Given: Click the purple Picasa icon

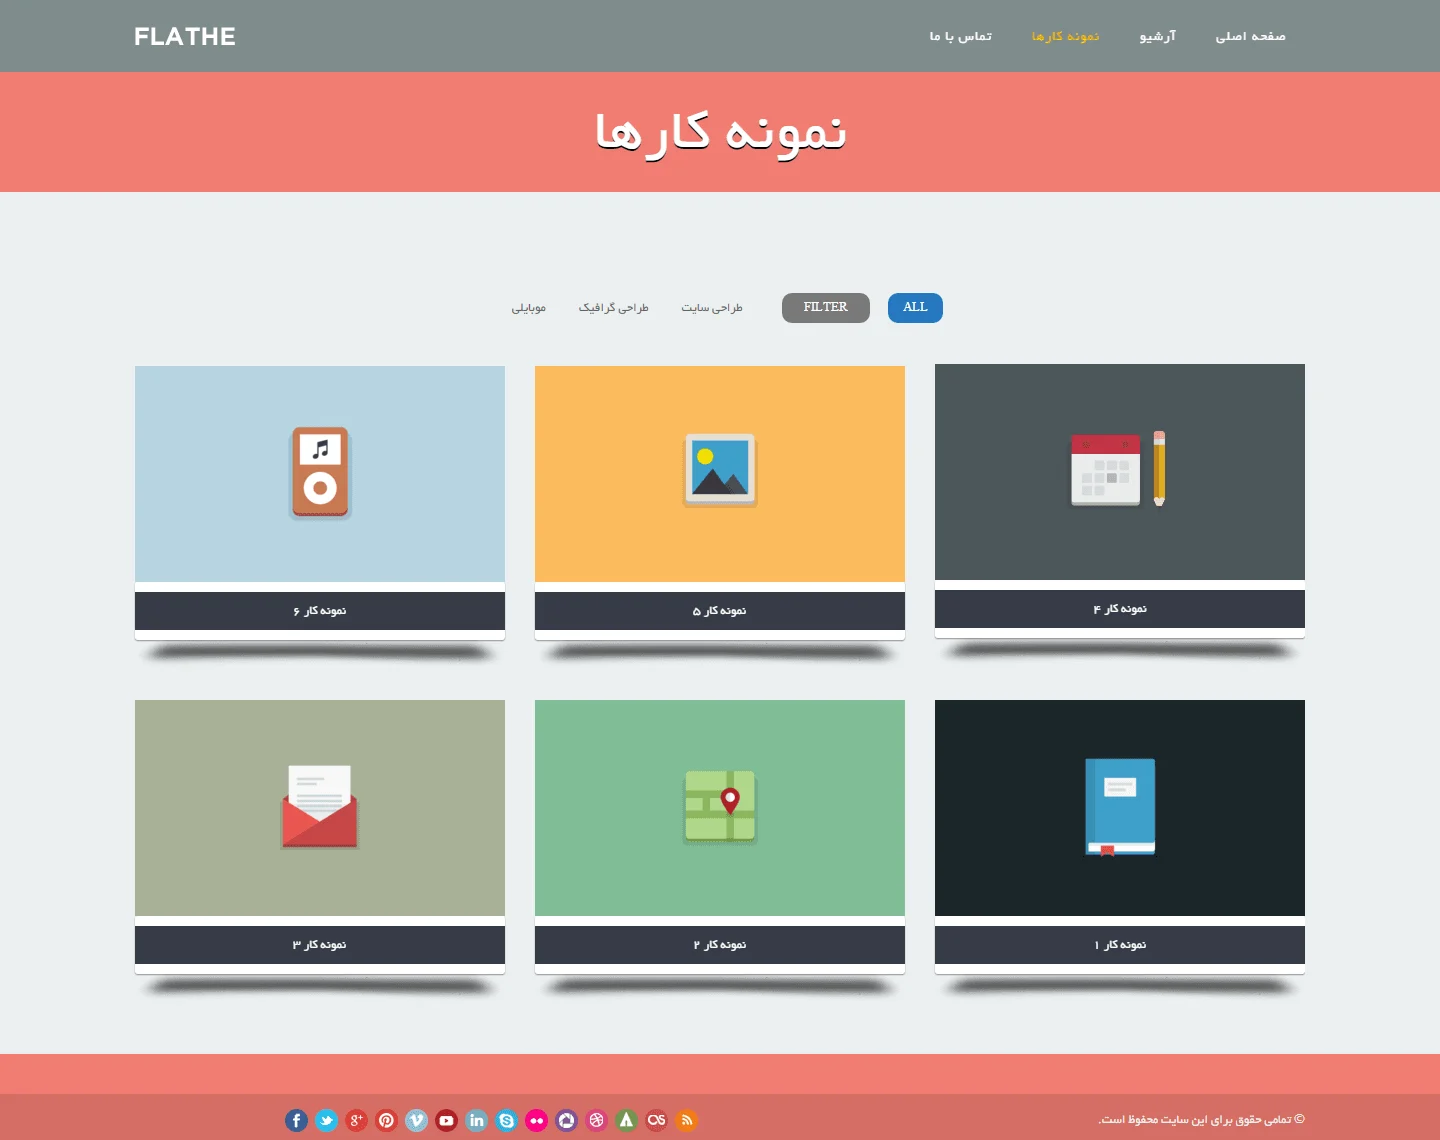Looking at the screenshot, I should 566,1120.
